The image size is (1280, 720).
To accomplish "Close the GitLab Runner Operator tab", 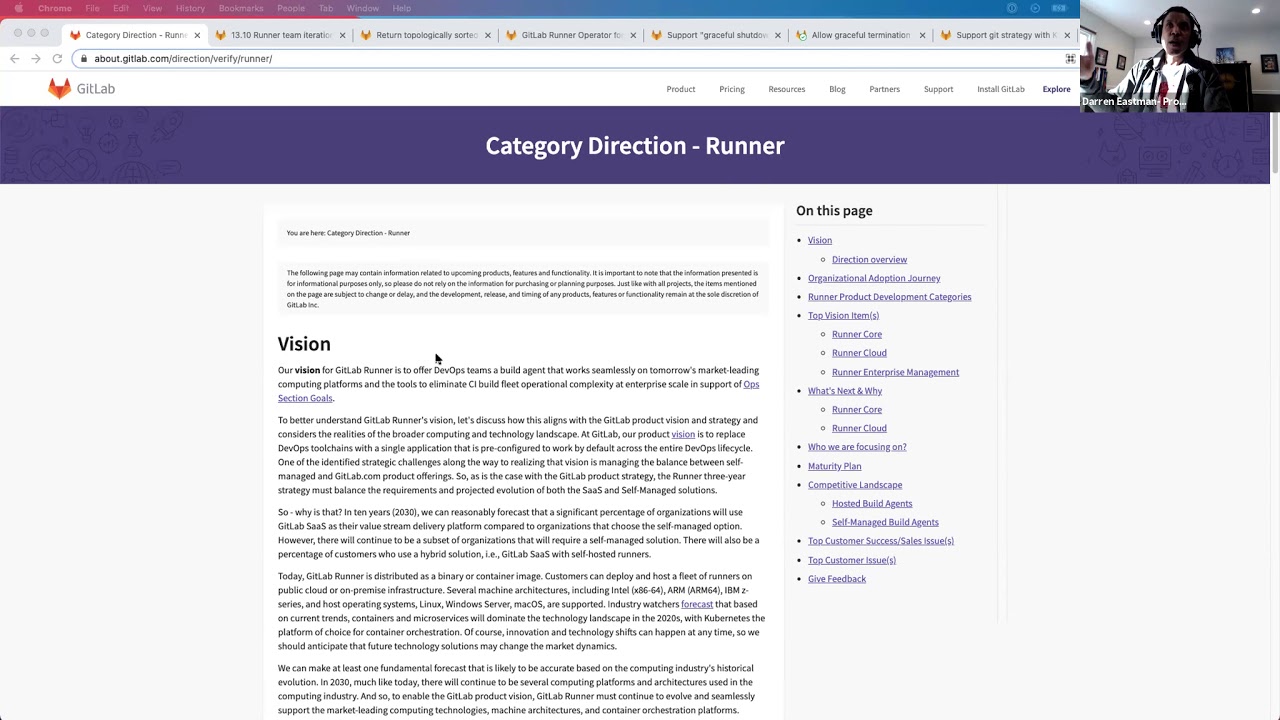I will click(x=632, y=35).
